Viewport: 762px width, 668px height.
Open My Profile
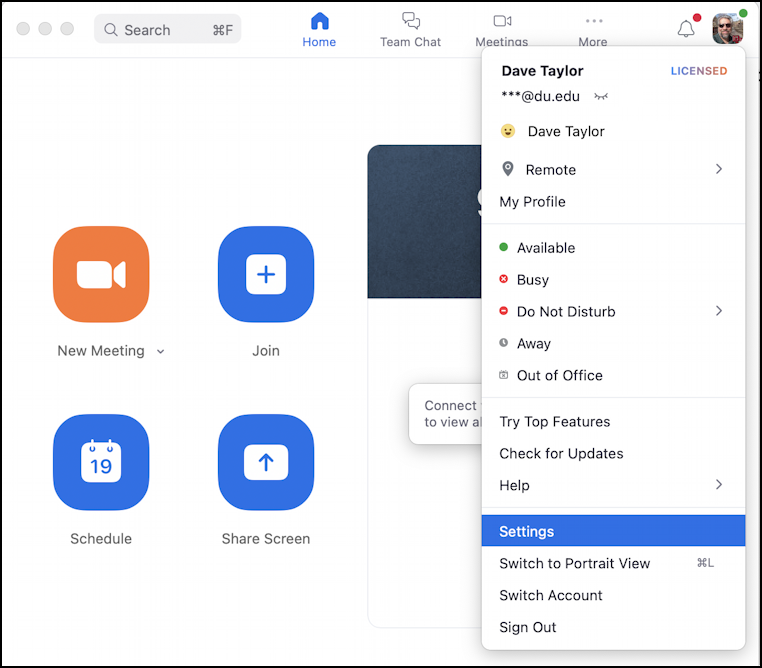coord(613,202)
